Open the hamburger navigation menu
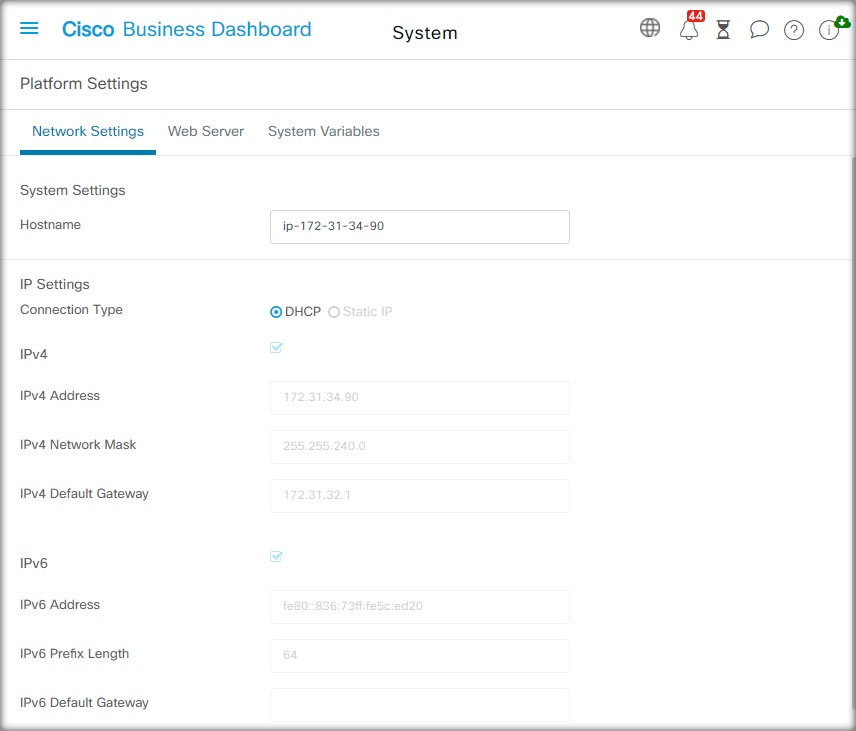Viewport: 856px width, 731px height. (x=29, y=28)
